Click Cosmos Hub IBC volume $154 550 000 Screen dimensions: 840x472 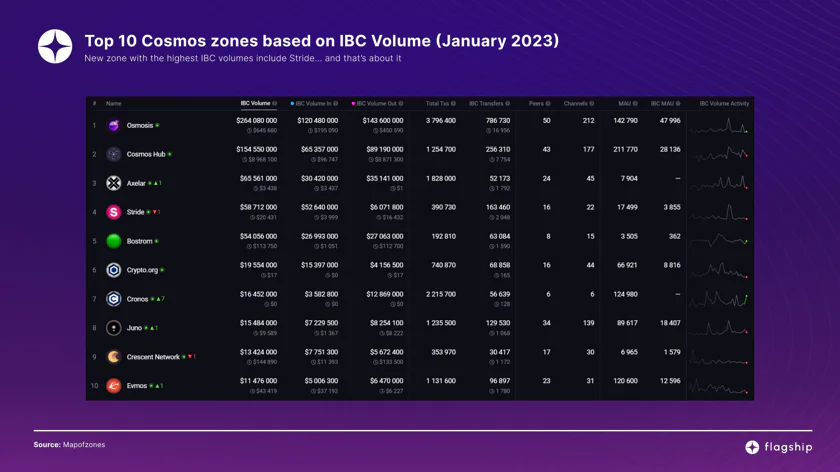257,149
